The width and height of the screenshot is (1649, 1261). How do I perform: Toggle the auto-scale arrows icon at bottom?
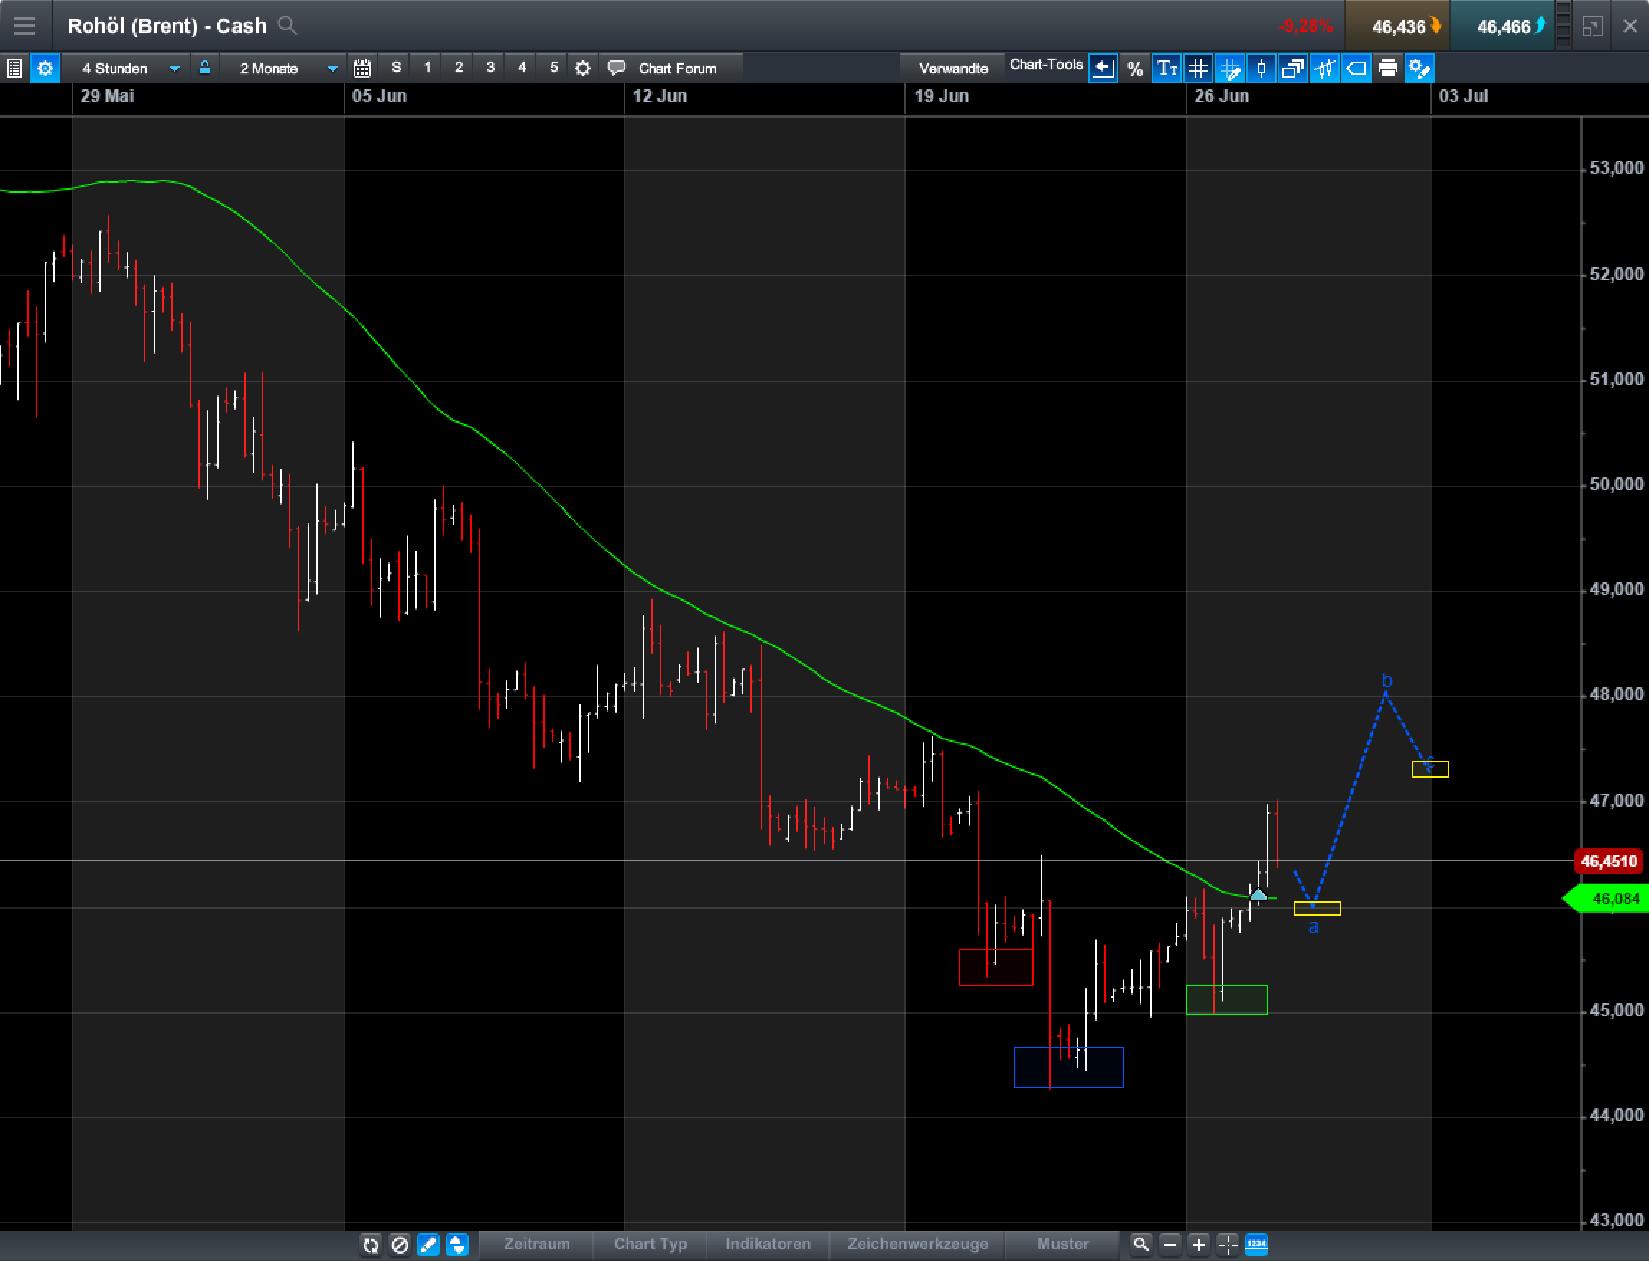pos(457,1245)
